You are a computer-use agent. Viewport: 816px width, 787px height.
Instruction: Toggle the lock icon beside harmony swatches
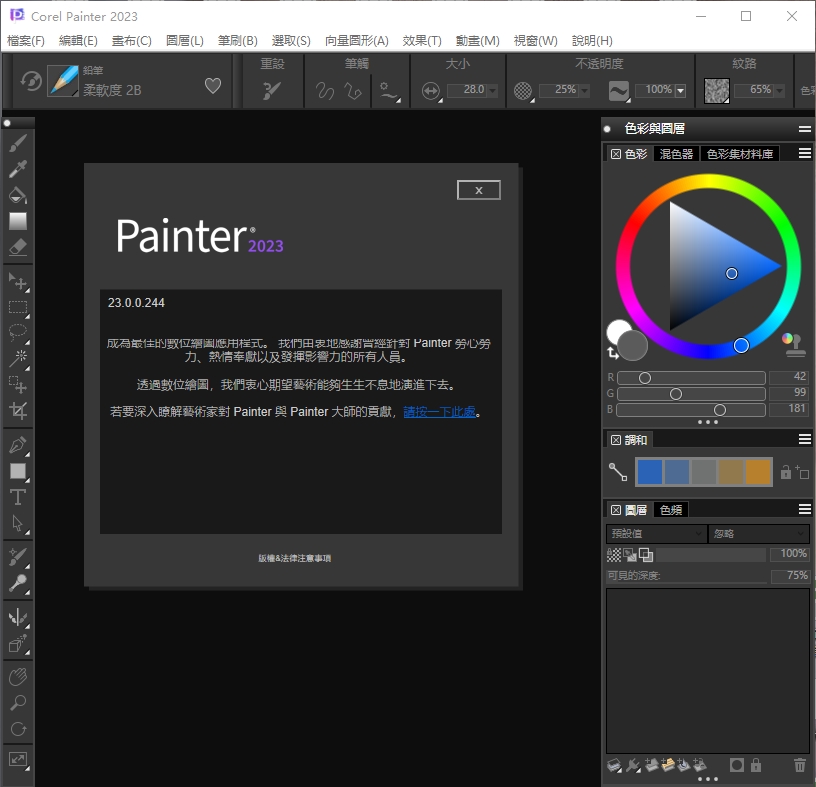(x=789, y=472)
